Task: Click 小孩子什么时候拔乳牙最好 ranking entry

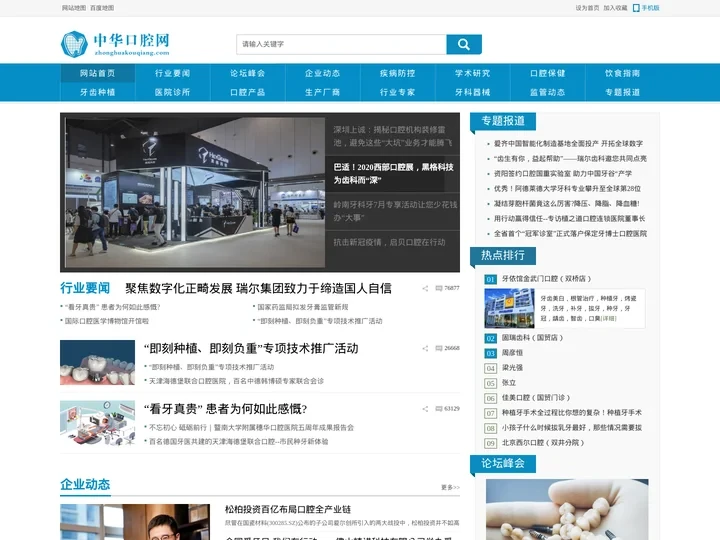Action: pos(572,428)
